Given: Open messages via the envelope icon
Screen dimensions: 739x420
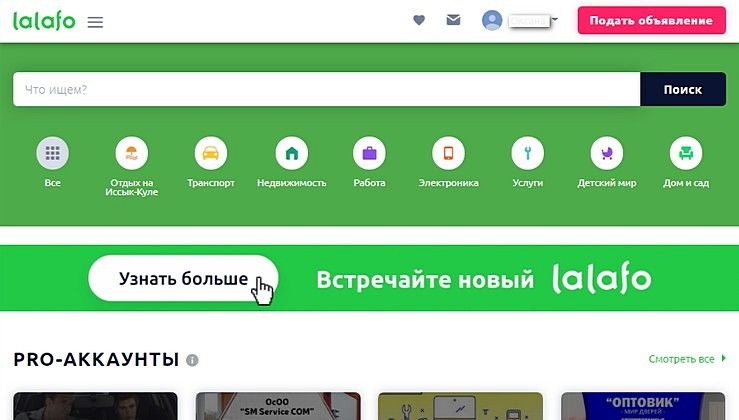Looking at the screenshot, I should (453, 20).
